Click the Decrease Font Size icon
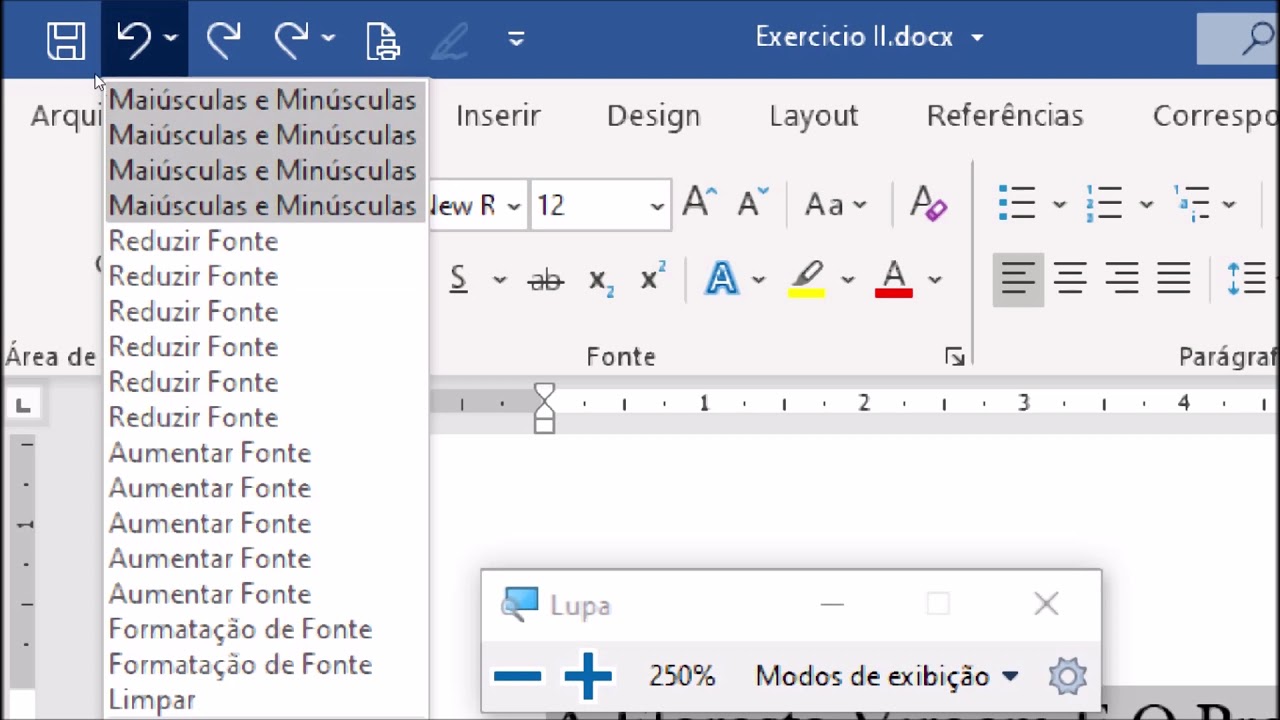This screenshot has height=720, width=1280. 752,203
